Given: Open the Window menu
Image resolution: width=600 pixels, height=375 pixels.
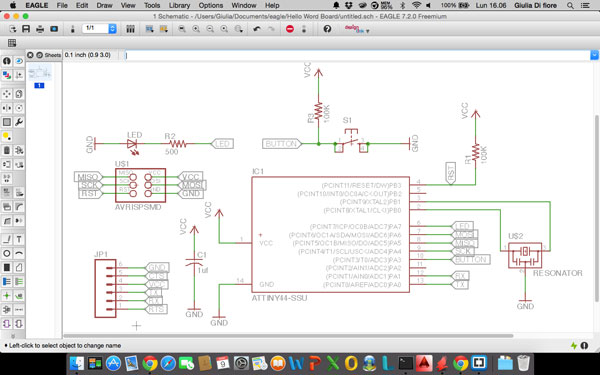Looking at the screenshot, I should (244, 5).
